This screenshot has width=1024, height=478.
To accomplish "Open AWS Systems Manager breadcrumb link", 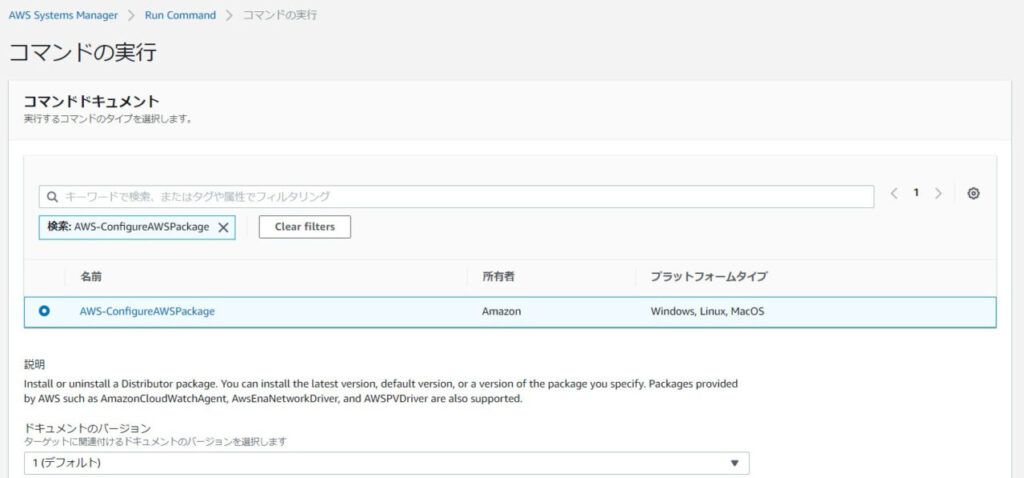I will point(63,15).
